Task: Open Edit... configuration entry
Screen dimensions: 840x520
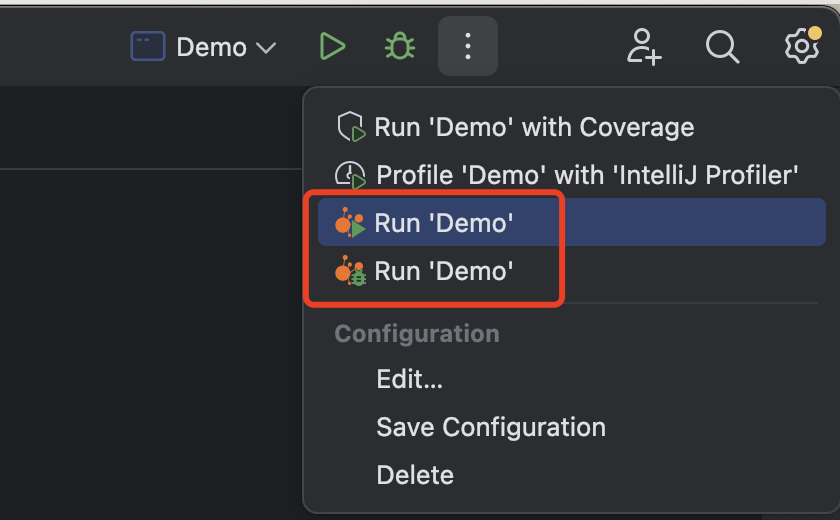Action: [x=572, y=379]
